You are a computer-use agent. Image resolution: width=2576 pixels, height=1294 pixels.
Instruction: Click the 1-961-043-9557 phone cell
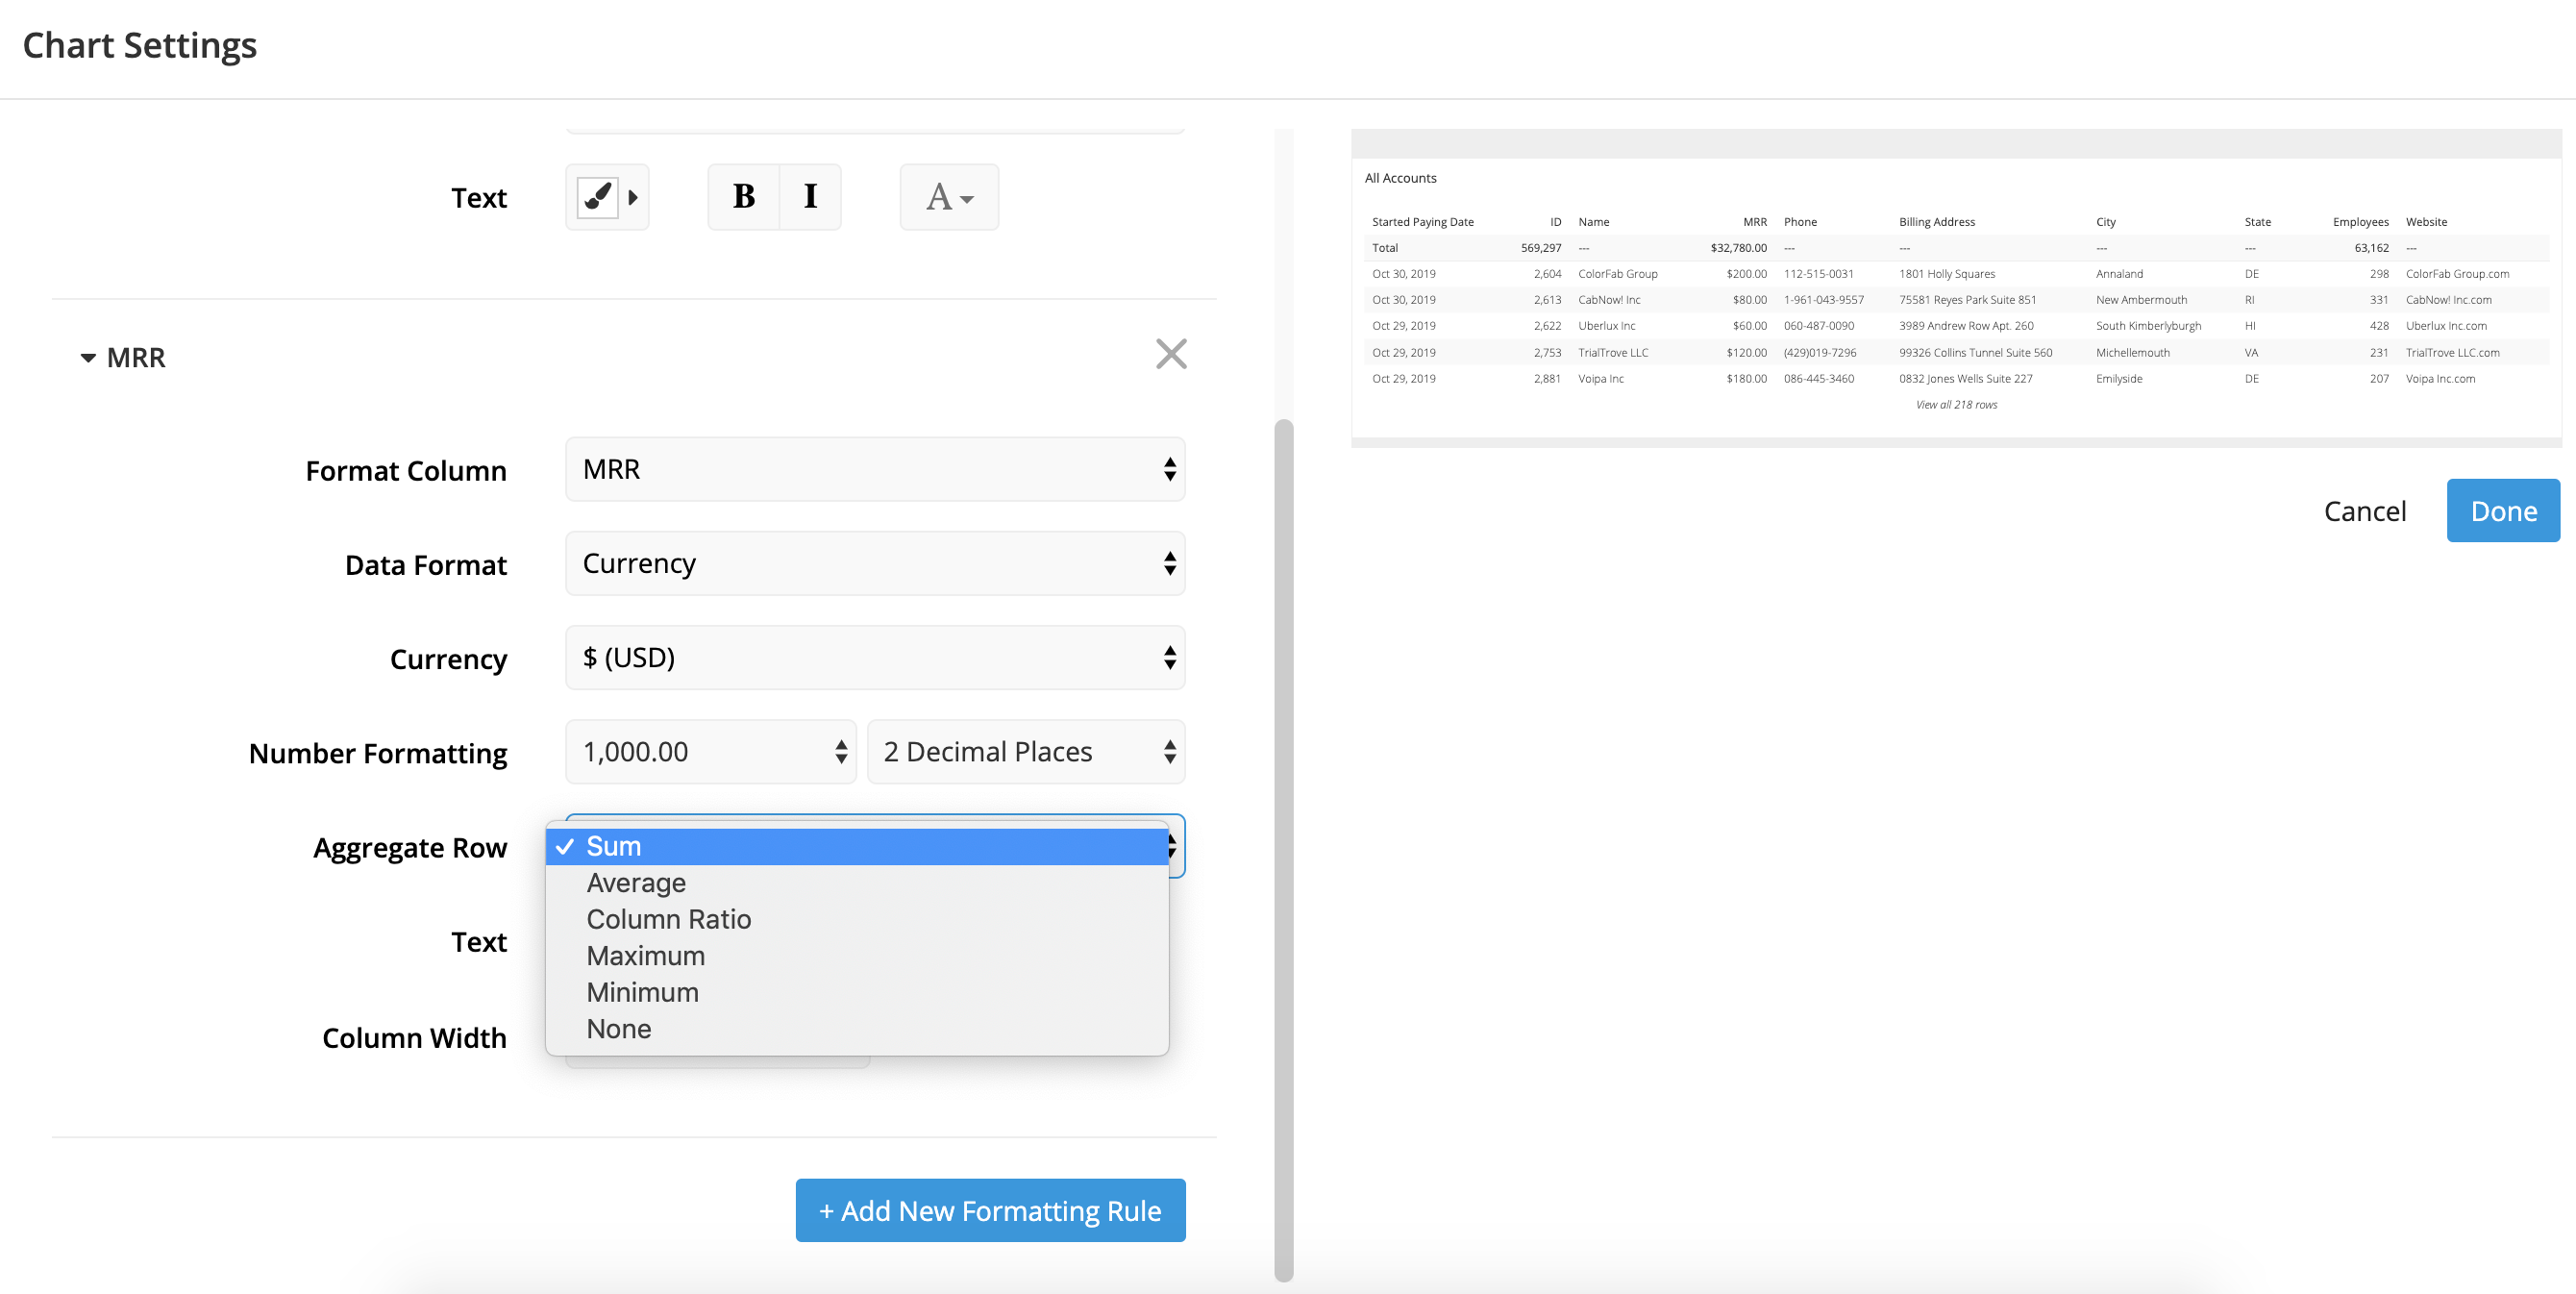1823,300
